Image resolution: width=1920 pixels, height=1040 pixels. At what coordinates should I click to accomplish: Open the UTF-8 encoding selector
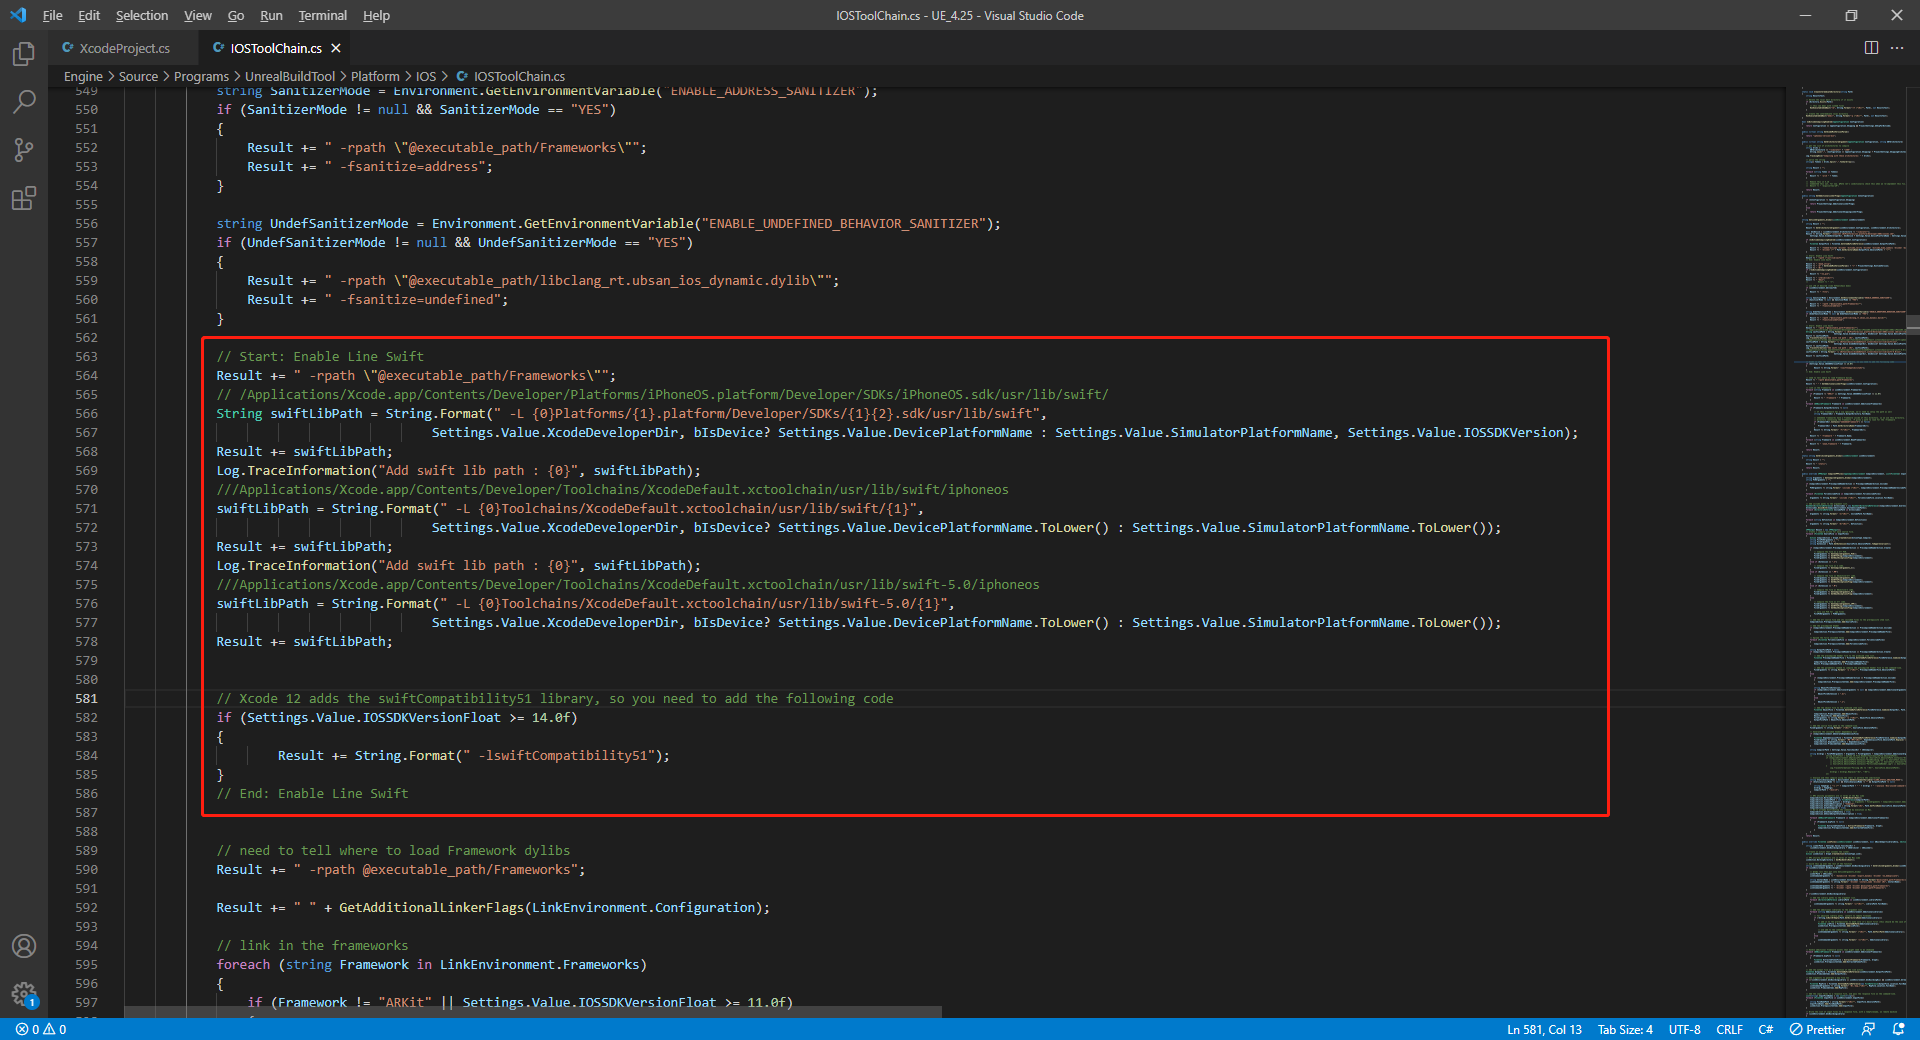coord(1684,1029)
